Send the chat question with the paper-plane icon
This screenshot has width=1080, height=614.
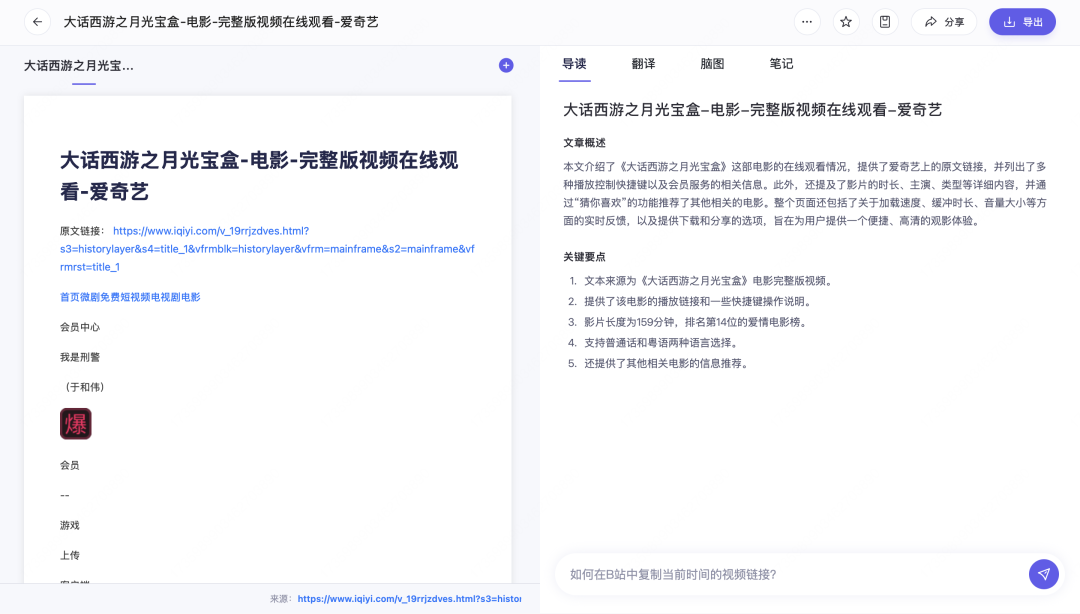pos(1043,574)
